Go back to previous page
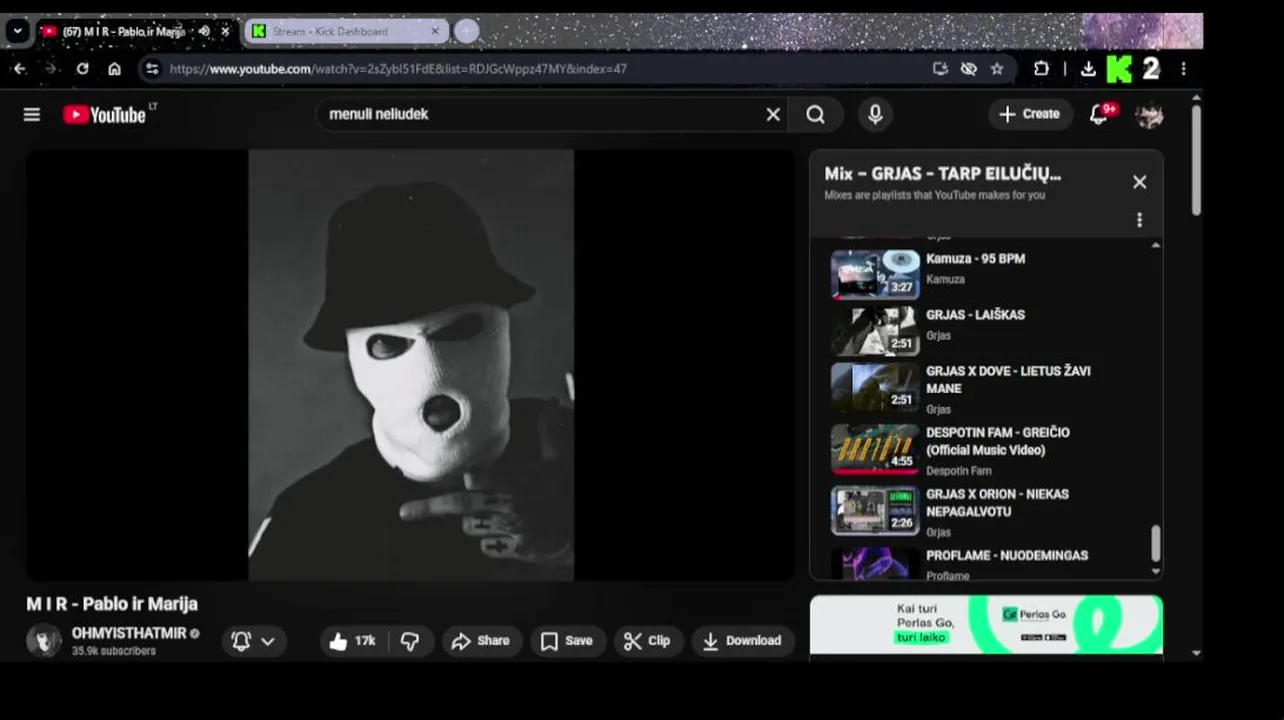The image size is (1284, 720). click(x=20, y=69)
